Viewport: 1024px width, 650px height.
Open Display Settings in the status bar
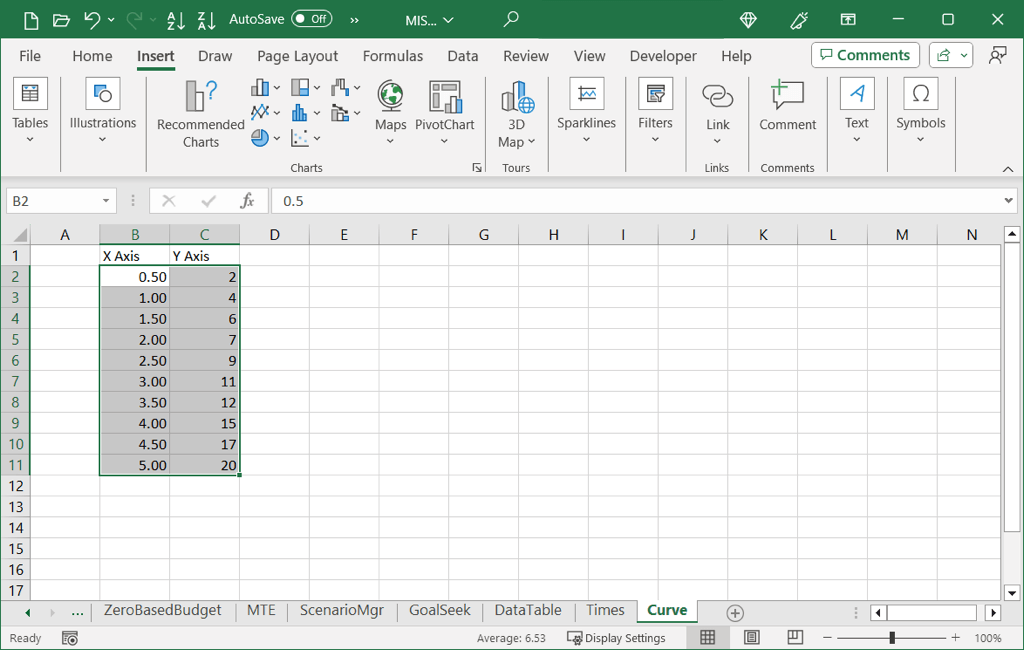coord(616,638)
